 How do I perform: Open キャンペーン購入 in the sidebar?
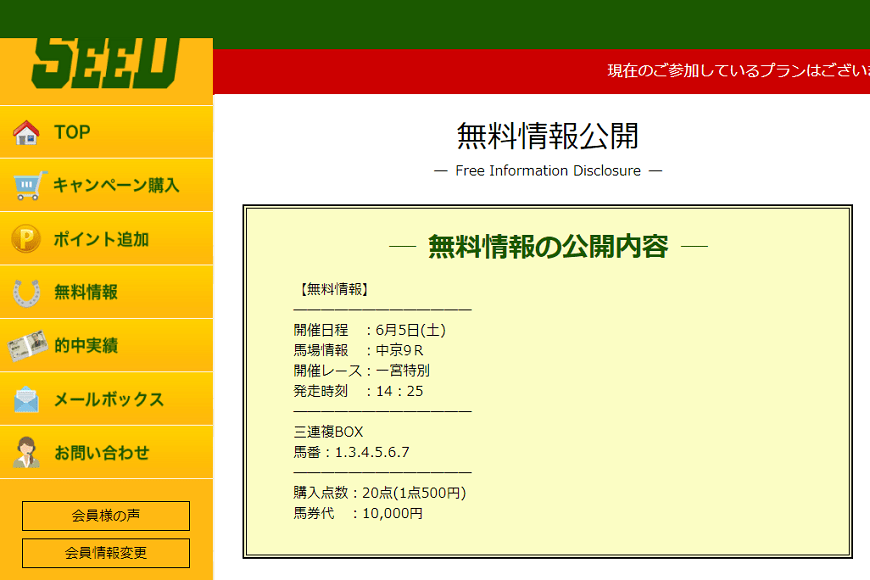tap(116, 185)
